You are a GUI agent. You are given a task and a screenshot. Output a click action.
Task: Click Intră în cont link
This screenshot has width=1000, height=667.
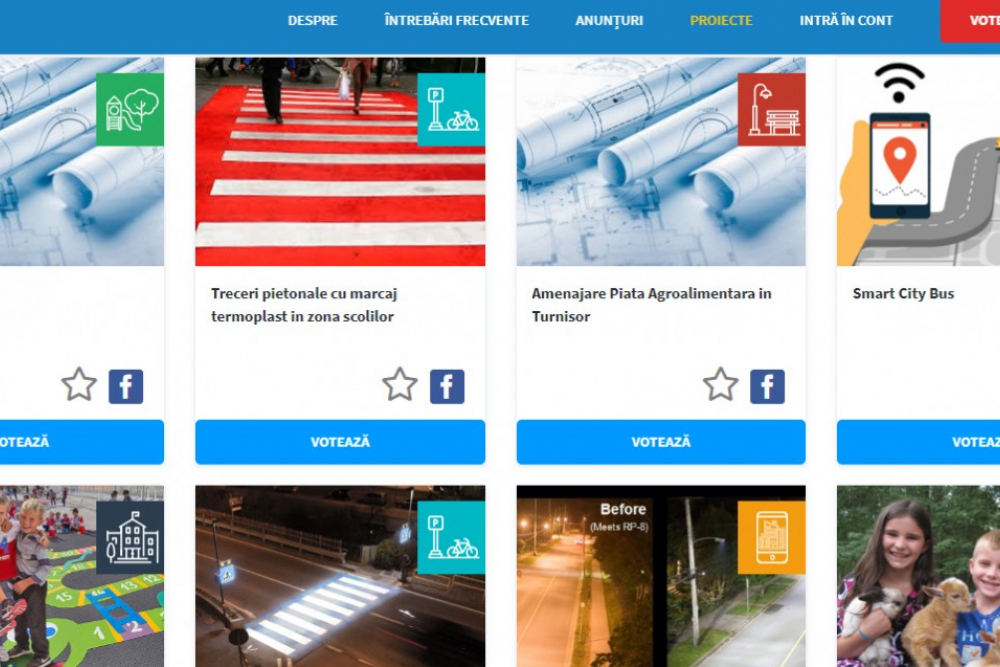(846, 20)
